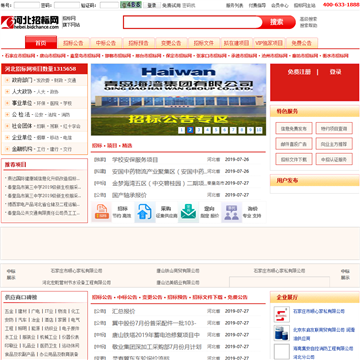This screenshot has width=360, height=360.
Task: Click the green envelope 定向 icon
Action: [188, 212]
